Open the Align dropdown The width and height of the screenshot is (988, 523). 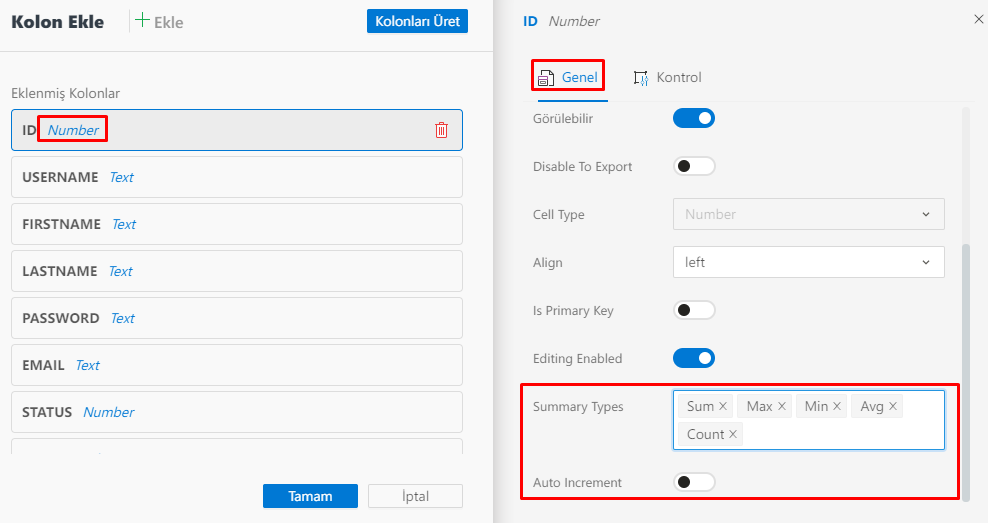coord(808,263)
